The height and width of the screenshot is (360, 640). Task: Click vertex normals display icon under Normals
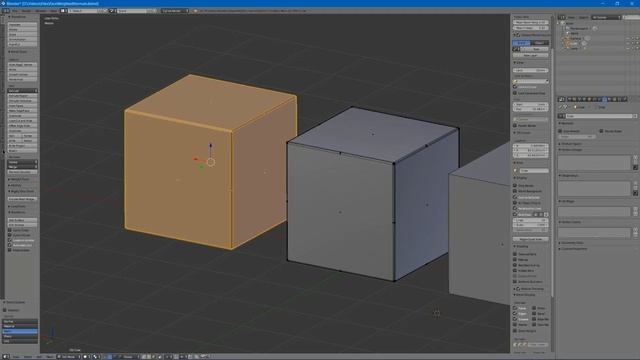(x=516, y=344)
